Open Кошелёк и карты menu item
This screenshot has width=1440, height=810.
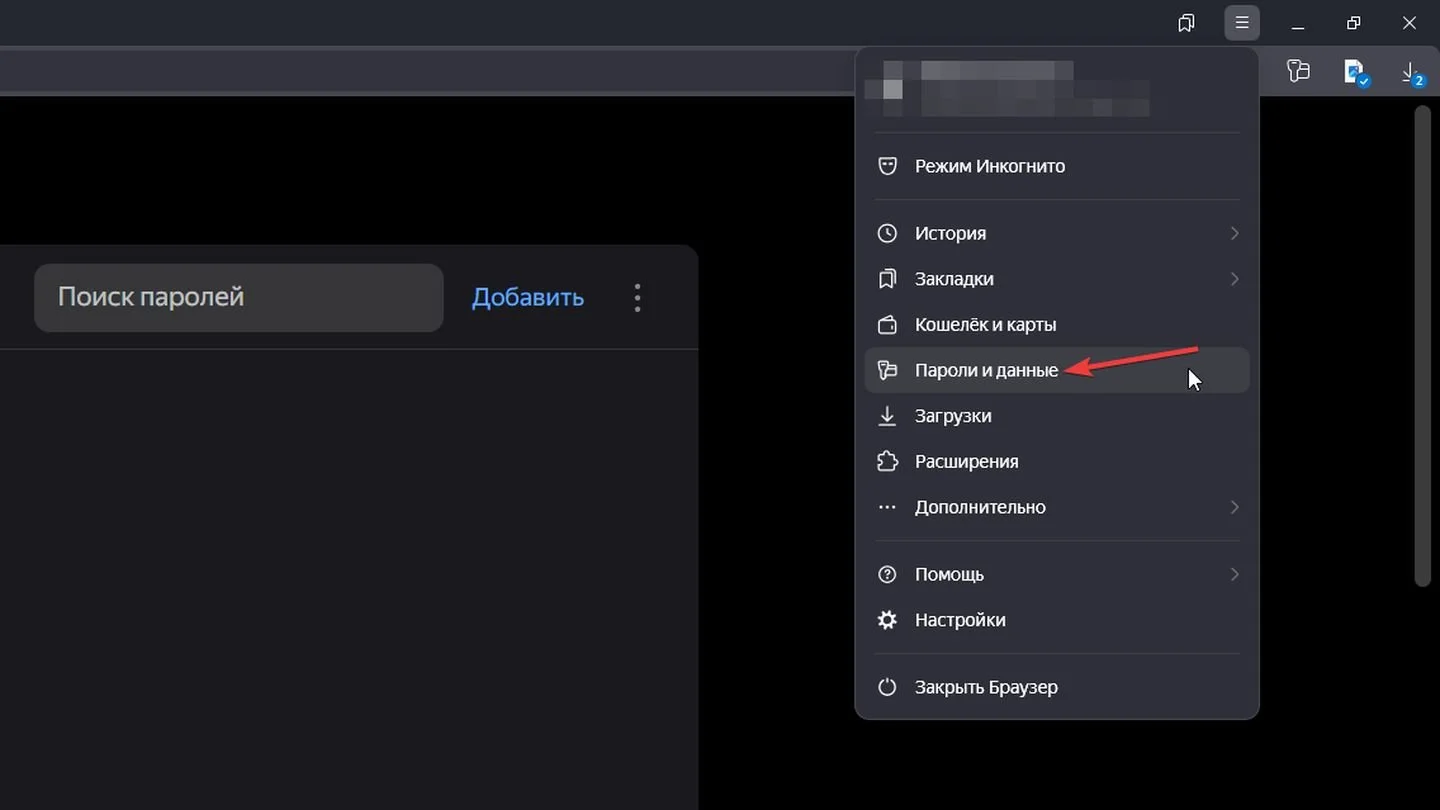pyautogui.click(x=1057, y=325)
